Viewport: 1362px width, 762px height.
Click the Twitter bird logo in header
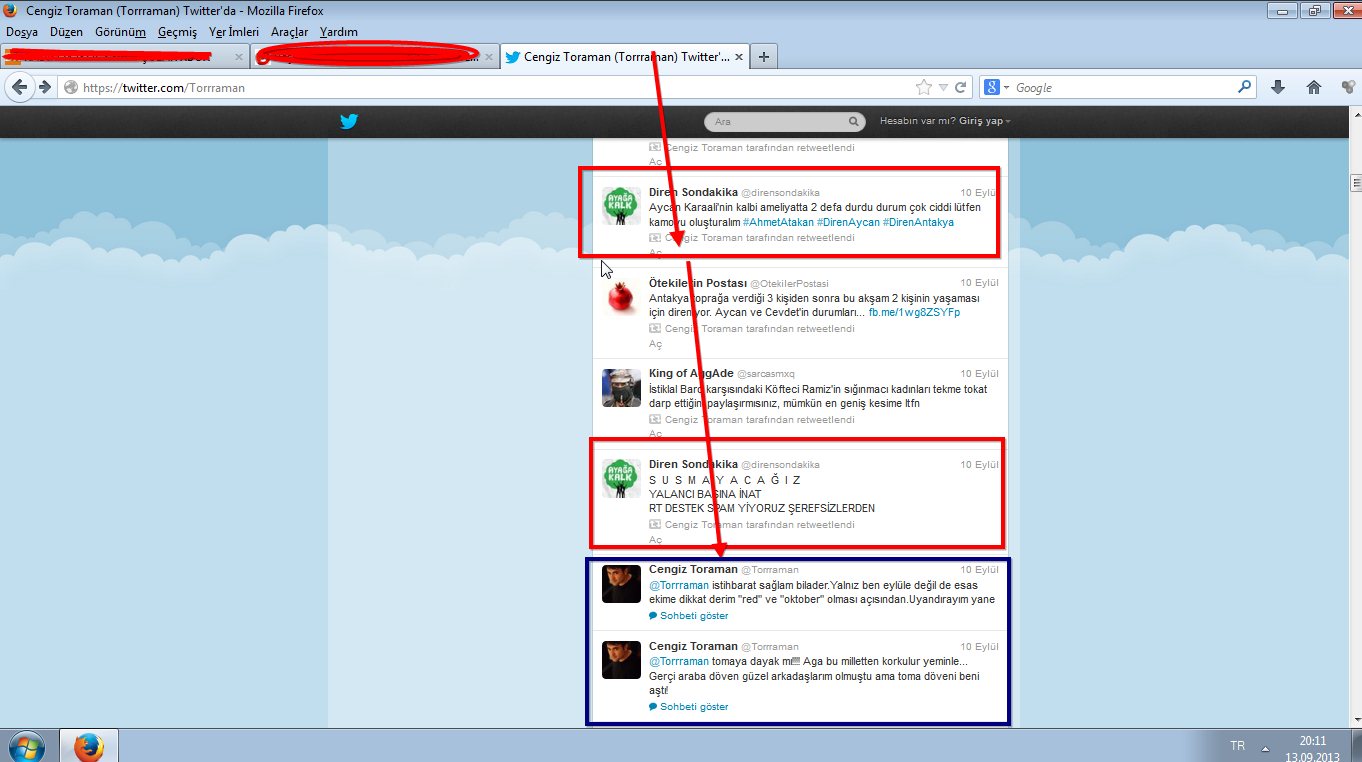tap(348, 122)
